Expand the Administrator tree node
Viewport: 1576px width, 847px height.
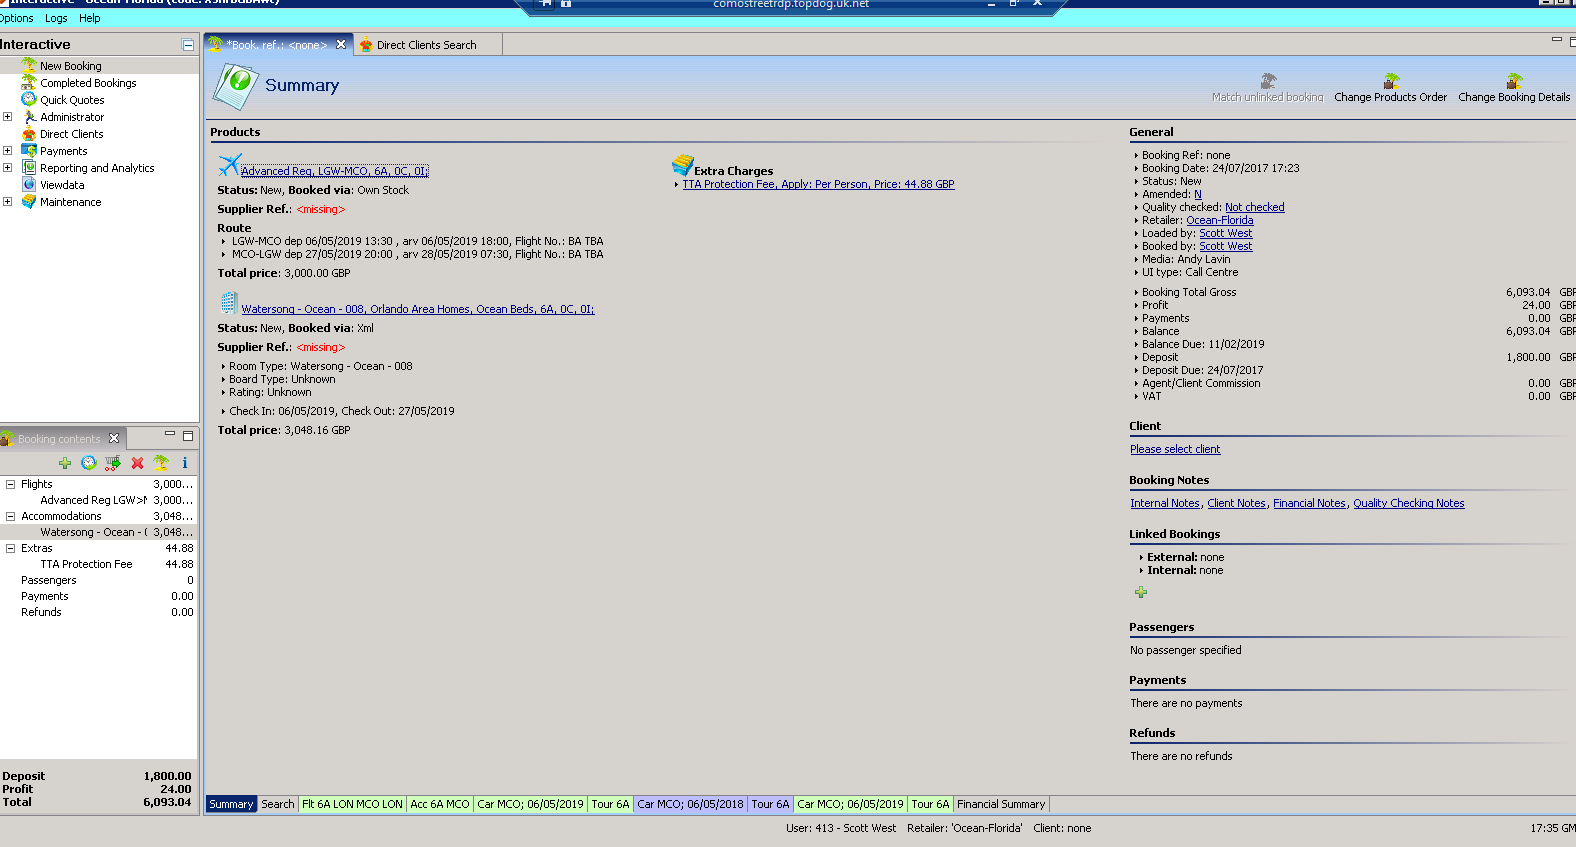[8, 116]
